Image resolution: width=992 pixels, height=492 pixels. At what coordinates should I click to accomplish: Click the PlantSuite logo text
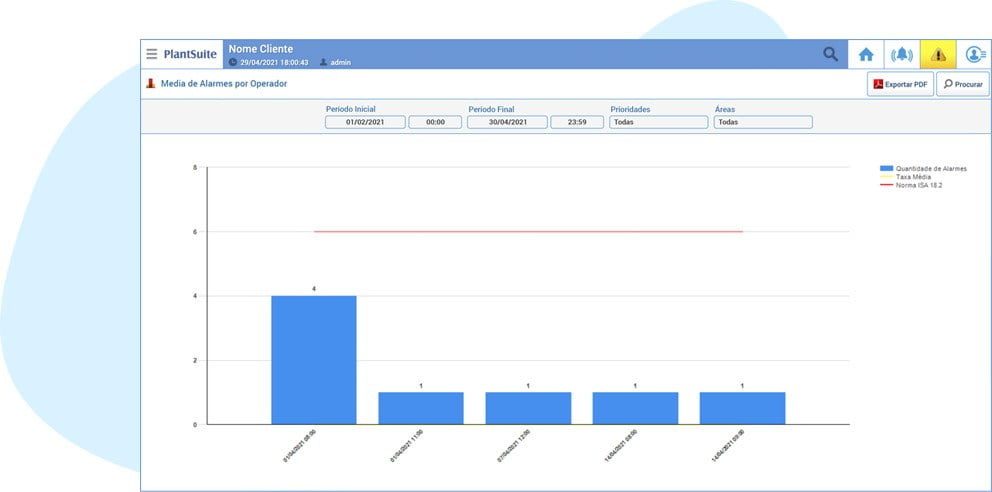[x=190, y=54]
